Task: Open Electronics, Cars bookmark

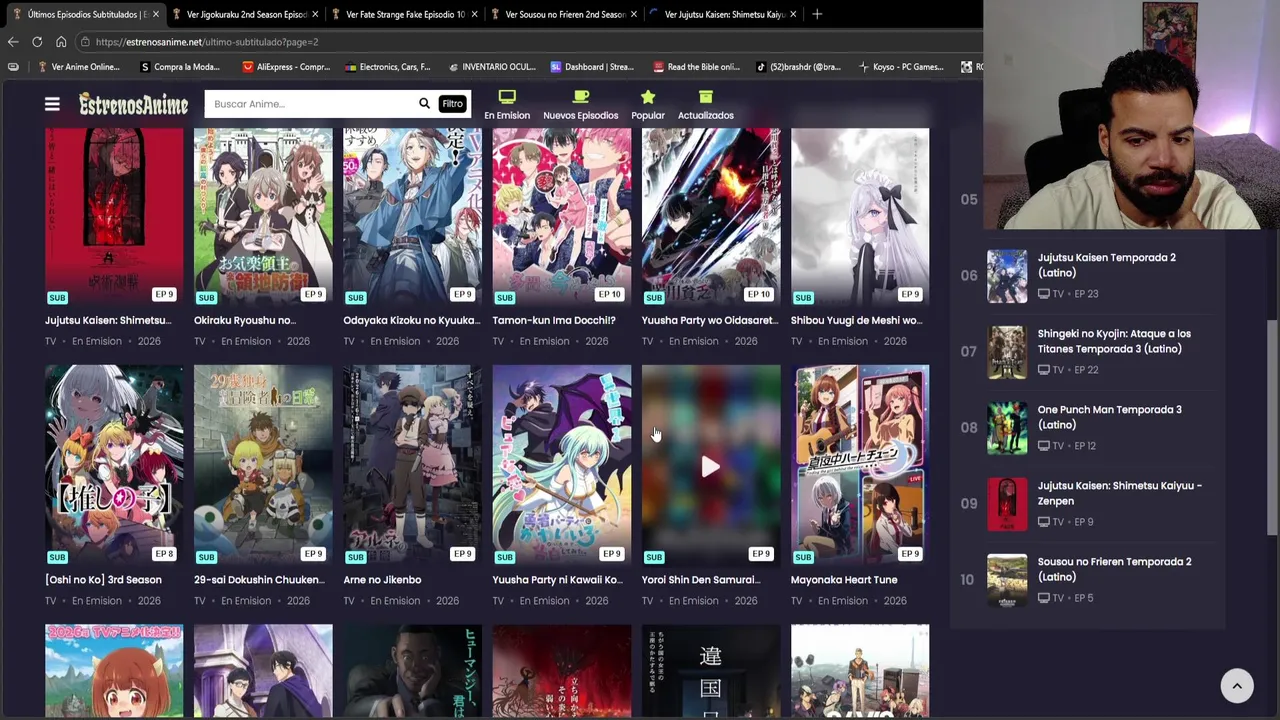Action: click(388, 67)
